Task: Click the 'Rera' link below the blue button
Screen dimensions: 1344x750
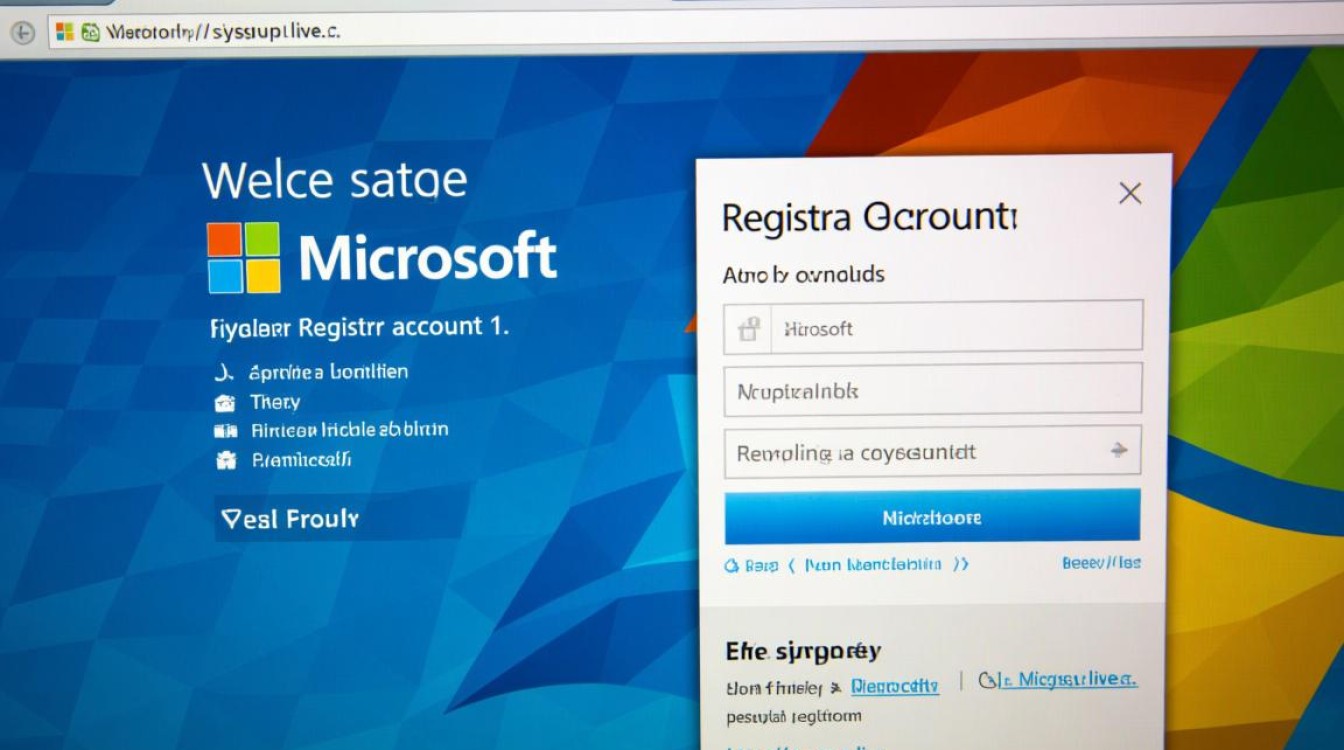Action: [x=751, y=565]
